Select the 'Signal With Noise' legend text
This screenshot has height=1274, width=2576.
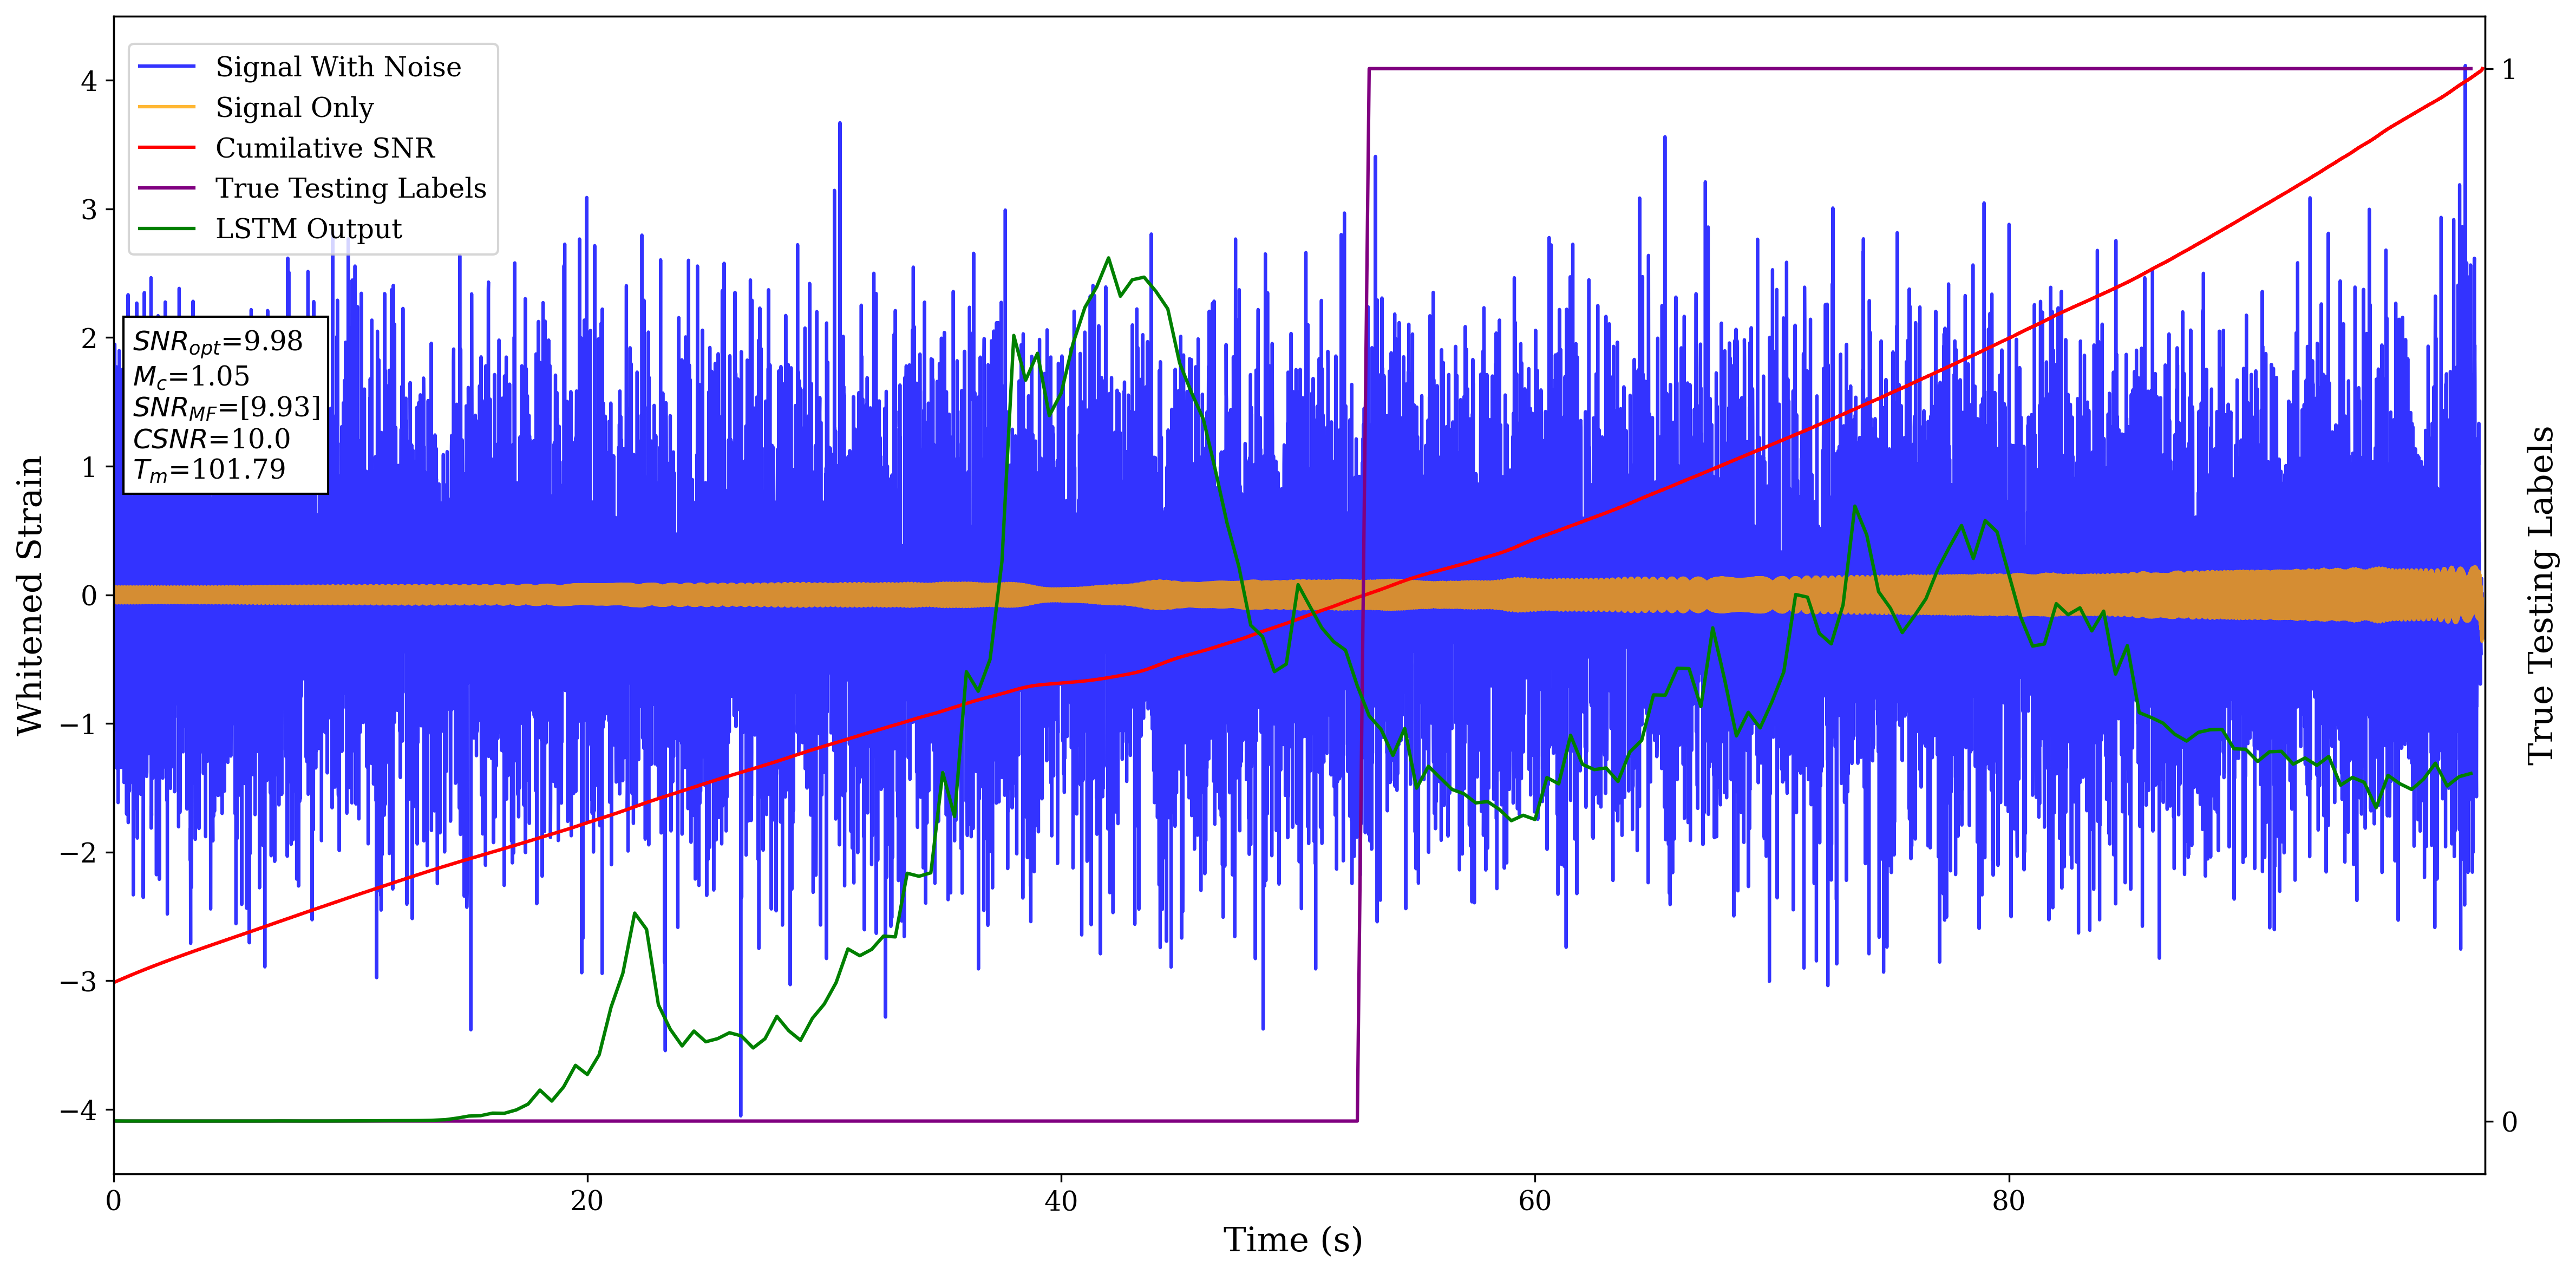pos(338,67)
